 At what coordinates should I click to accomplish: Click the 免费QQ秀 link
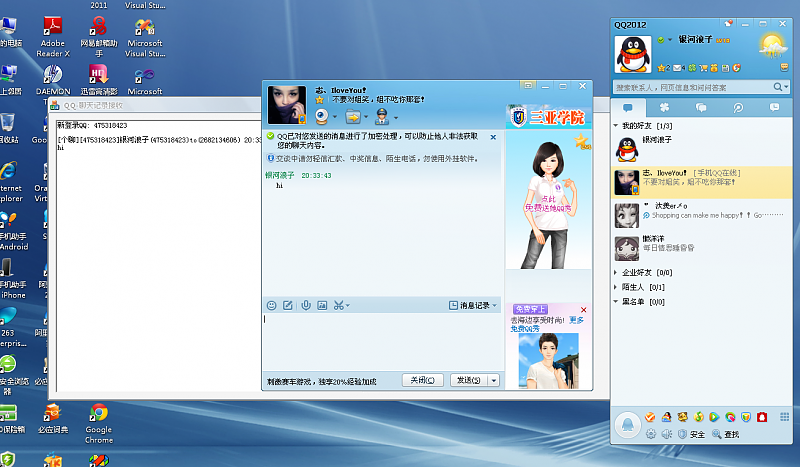pos(525,329)
